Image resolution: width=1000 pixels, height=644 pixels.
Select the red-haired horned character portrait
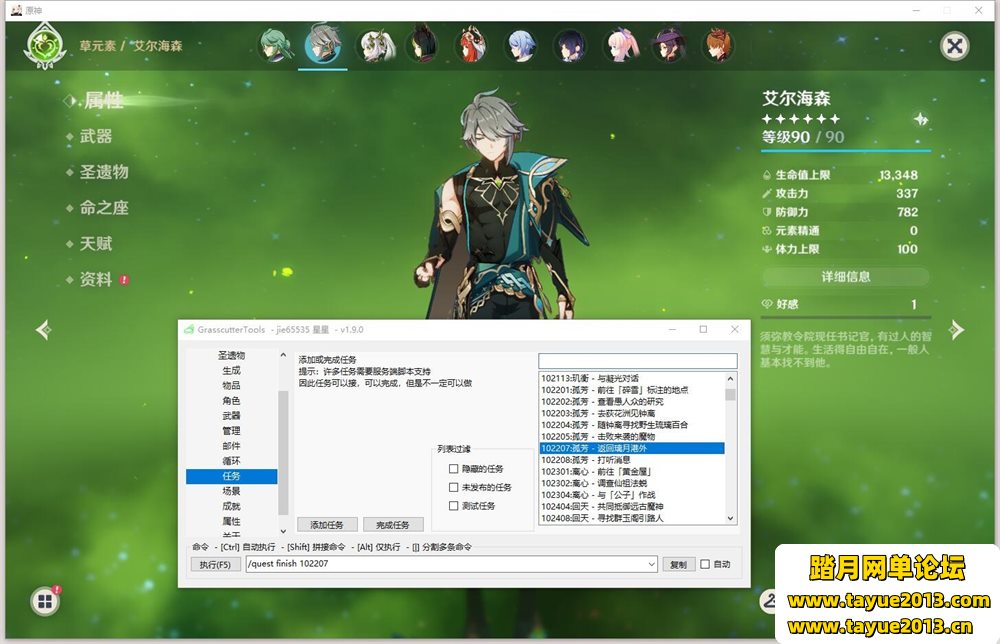[x=470, y=45]
